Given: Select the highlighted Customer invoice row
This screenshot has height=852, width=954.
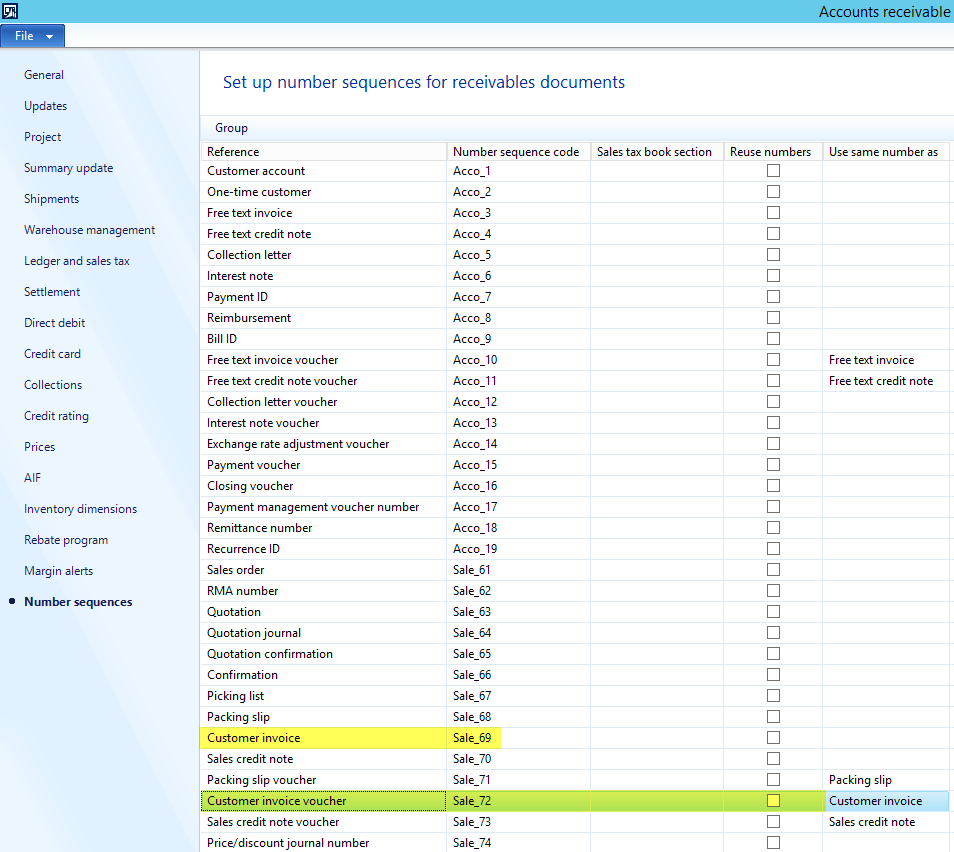Looking at the screenshot, I should click(x=254, y=738).
